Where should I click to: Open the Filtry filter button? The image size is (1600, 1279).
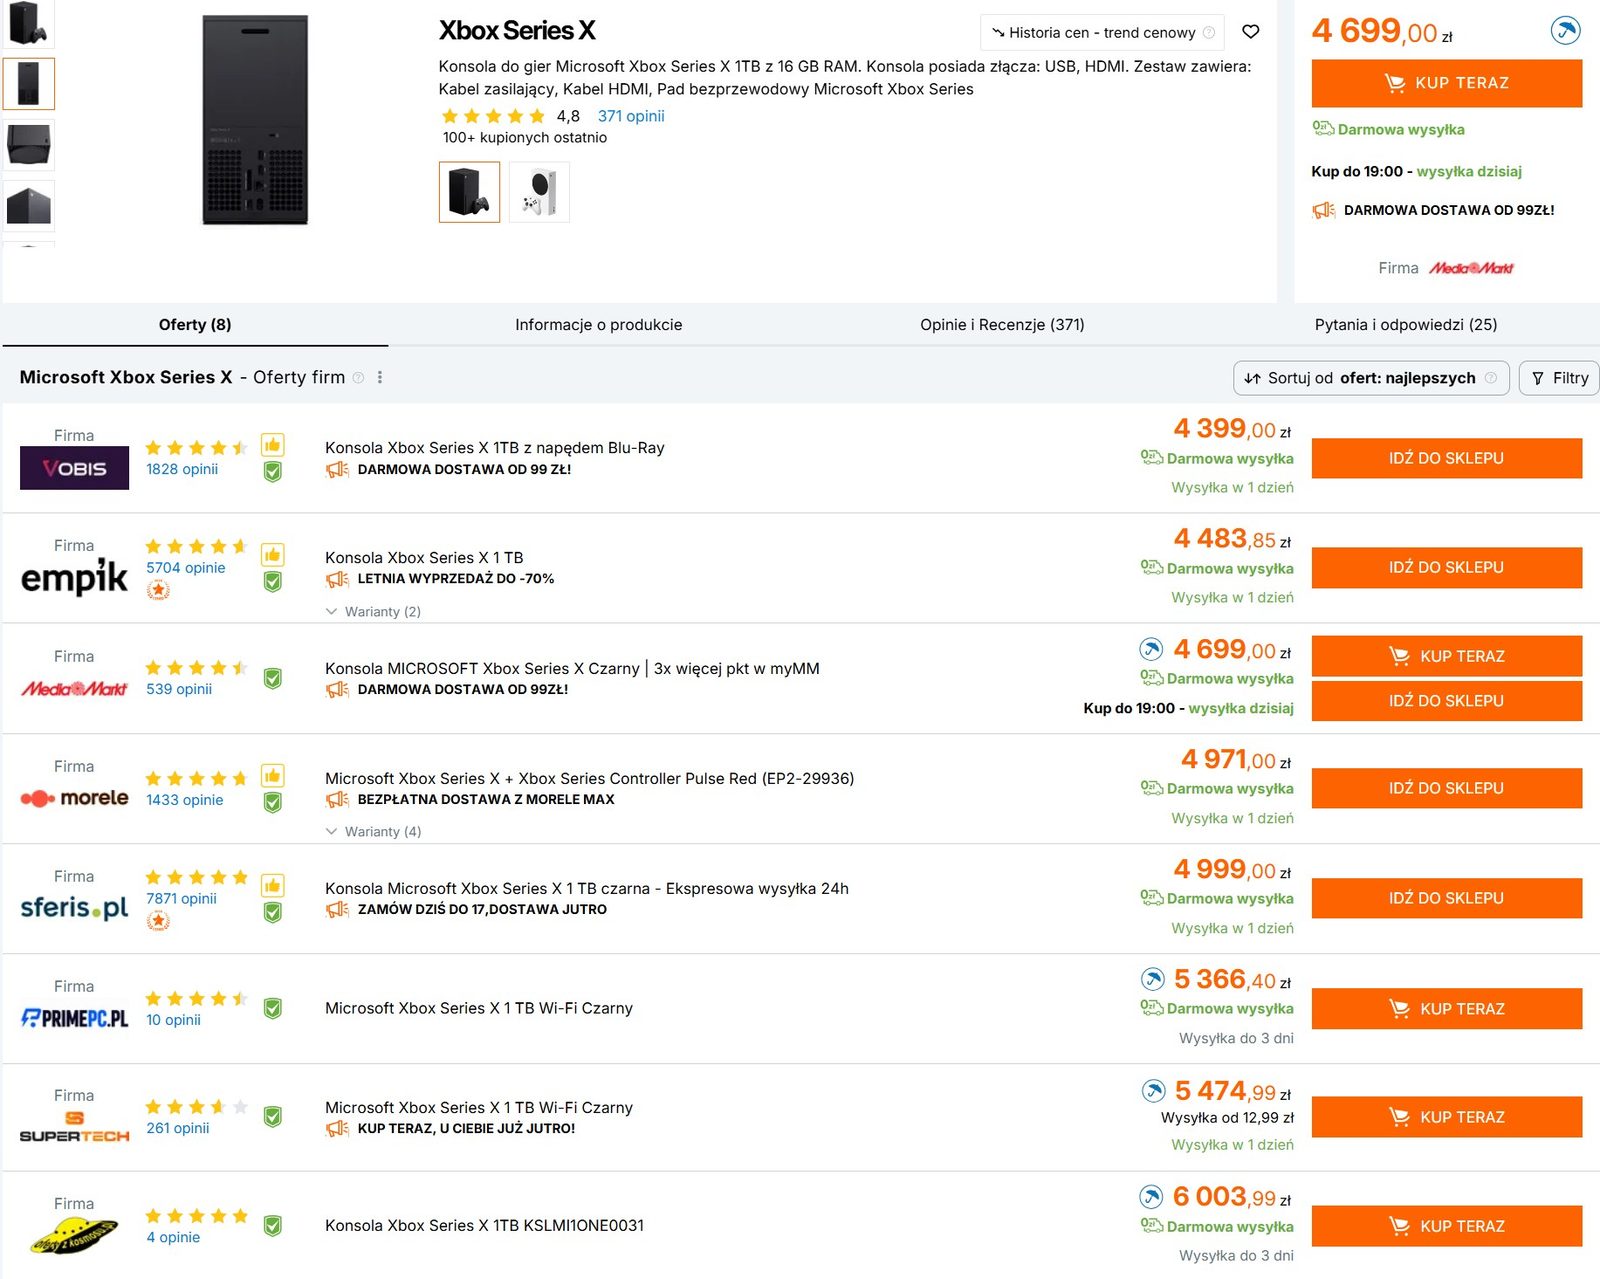1559,378
